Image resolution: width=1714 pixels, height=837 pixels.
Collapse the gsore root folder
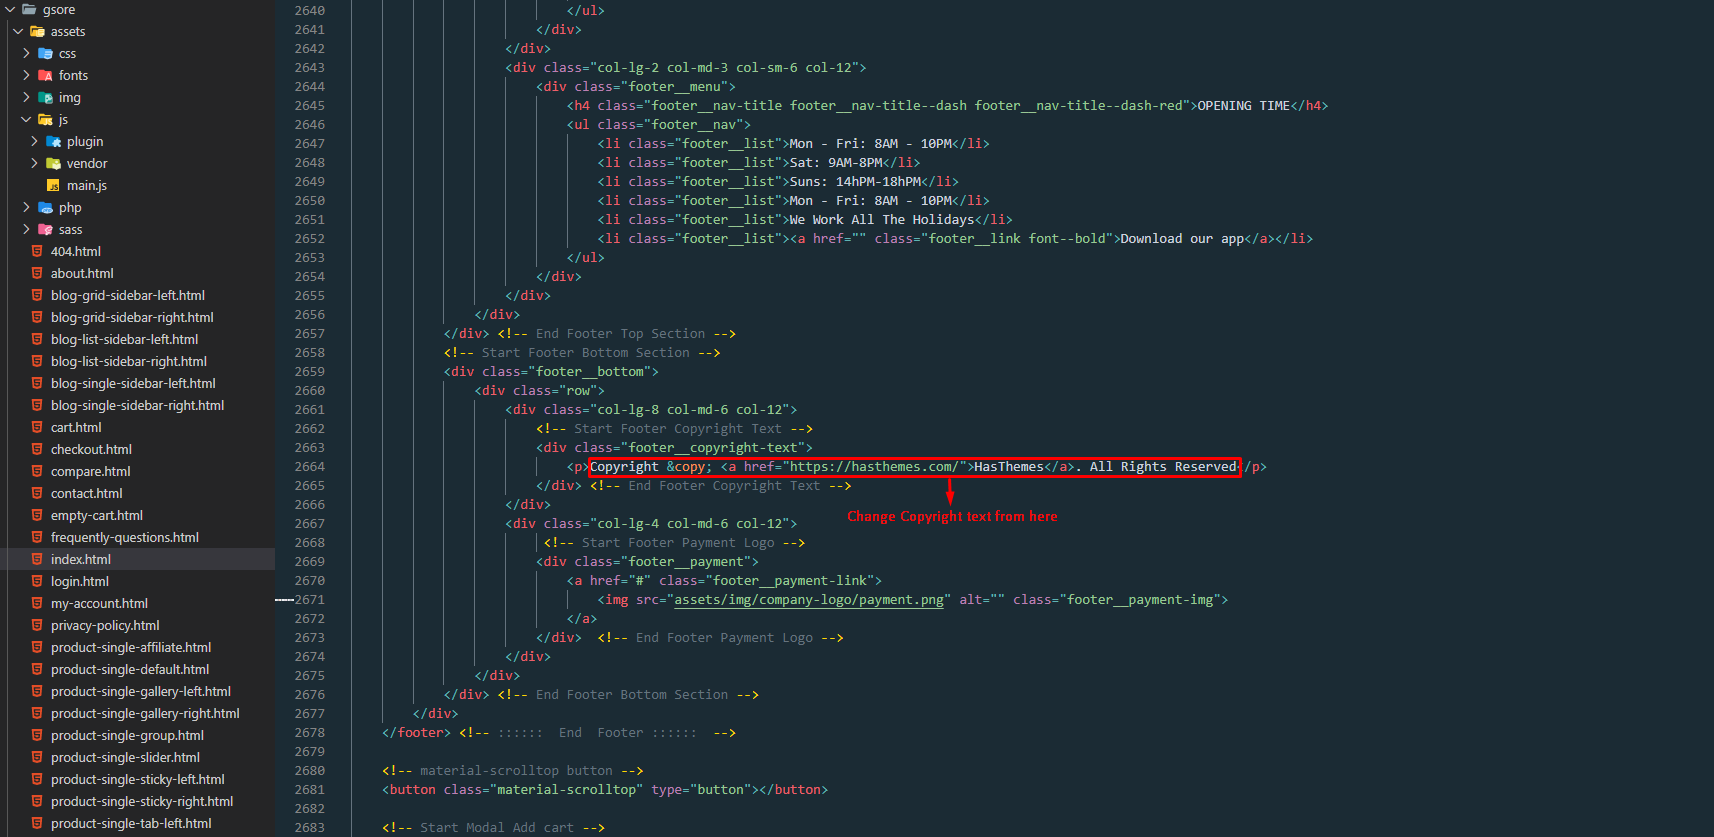[10, 10]
